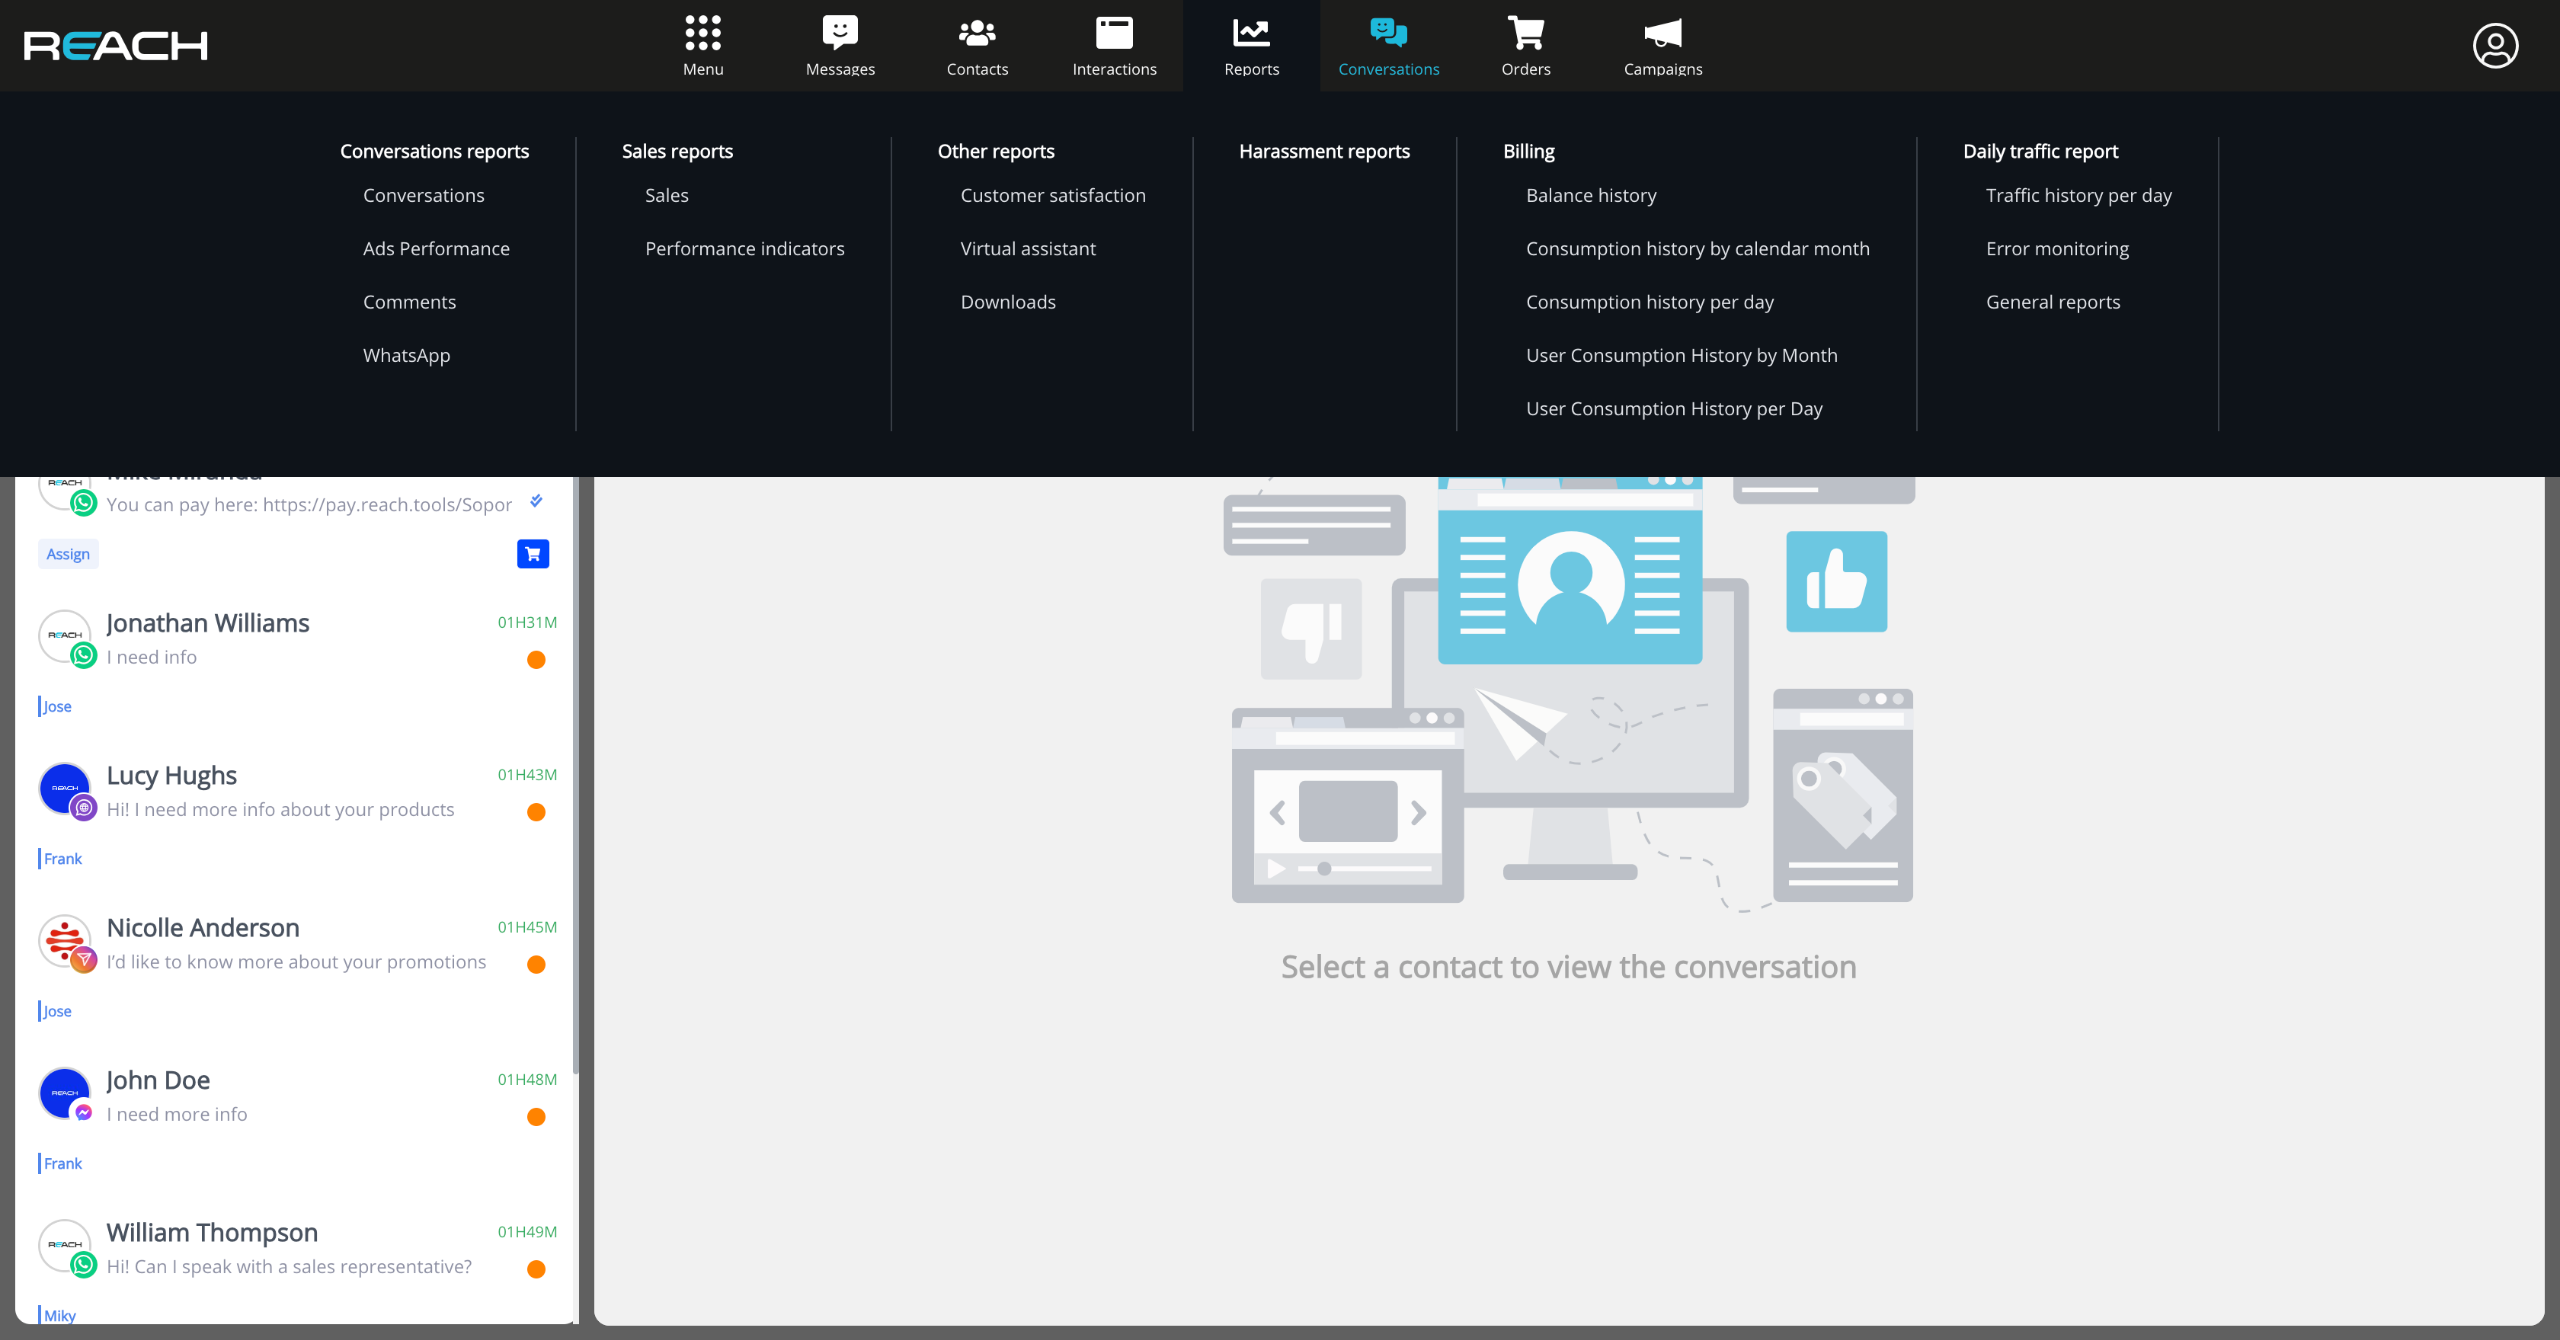Click the pay.reach.tools payment link message
This screenshot has height=1340, width=2560.
tap(310, 505)
